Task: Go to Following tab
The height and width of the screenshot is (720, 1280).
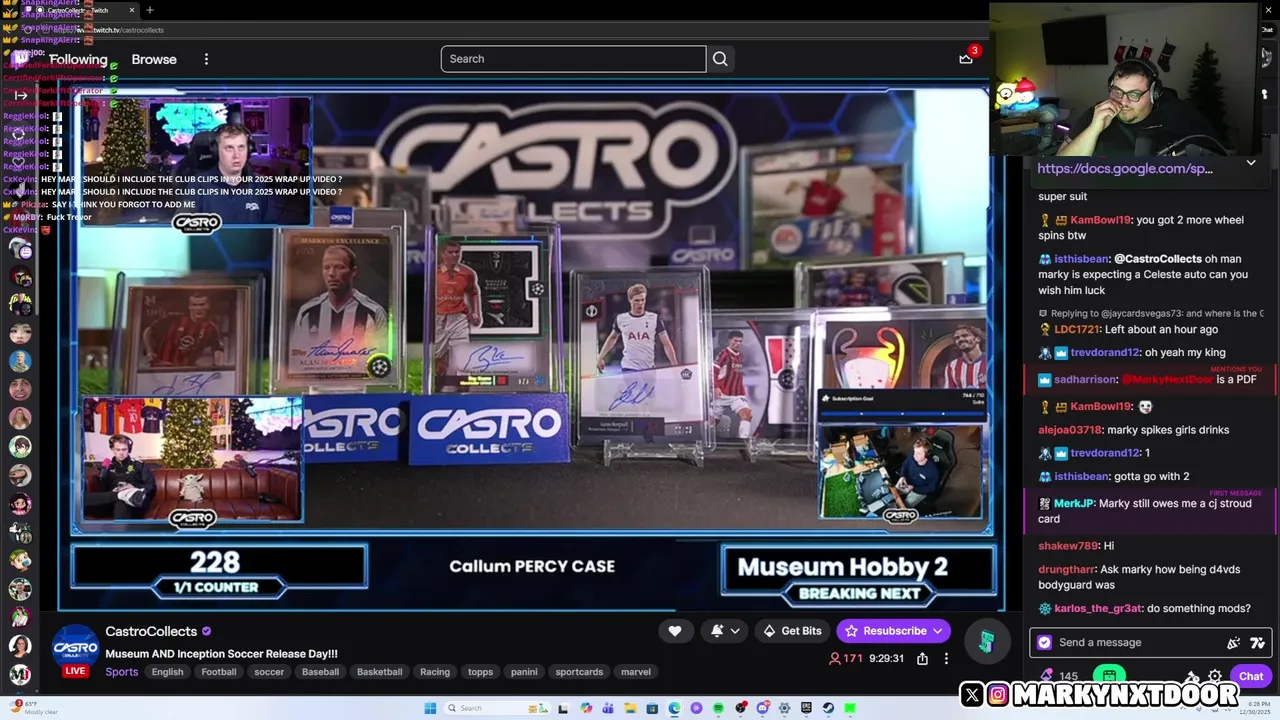Action: coord(78,59)
